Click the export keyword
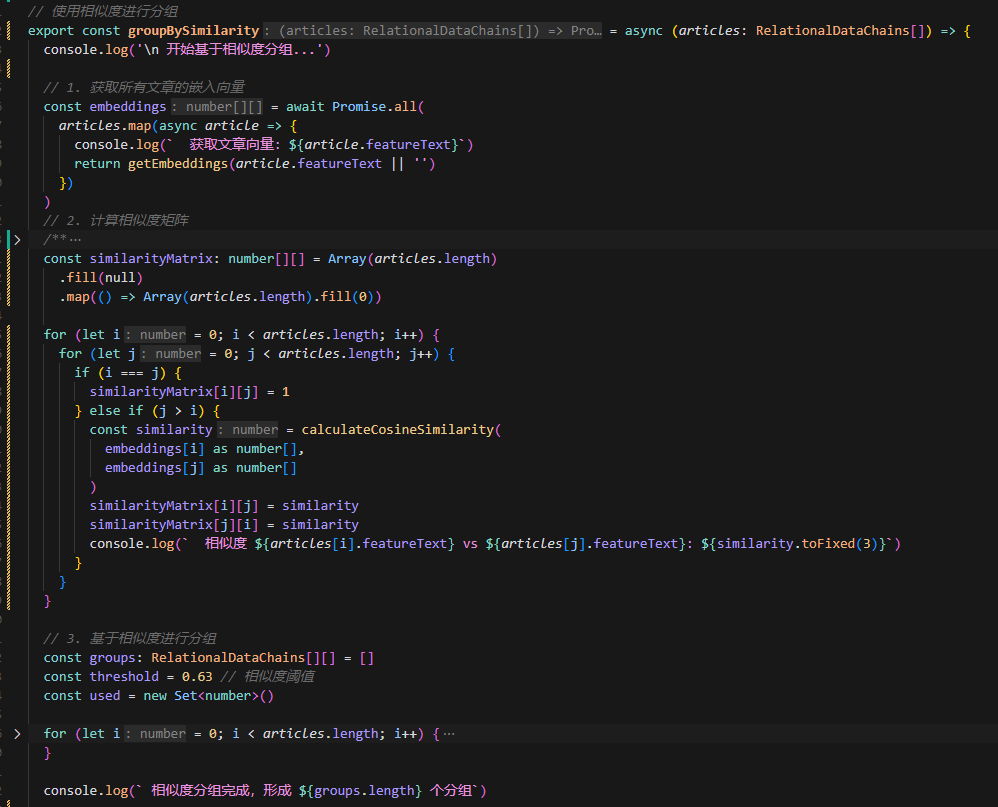The image size is (998, 807). (x=51, y=31)
